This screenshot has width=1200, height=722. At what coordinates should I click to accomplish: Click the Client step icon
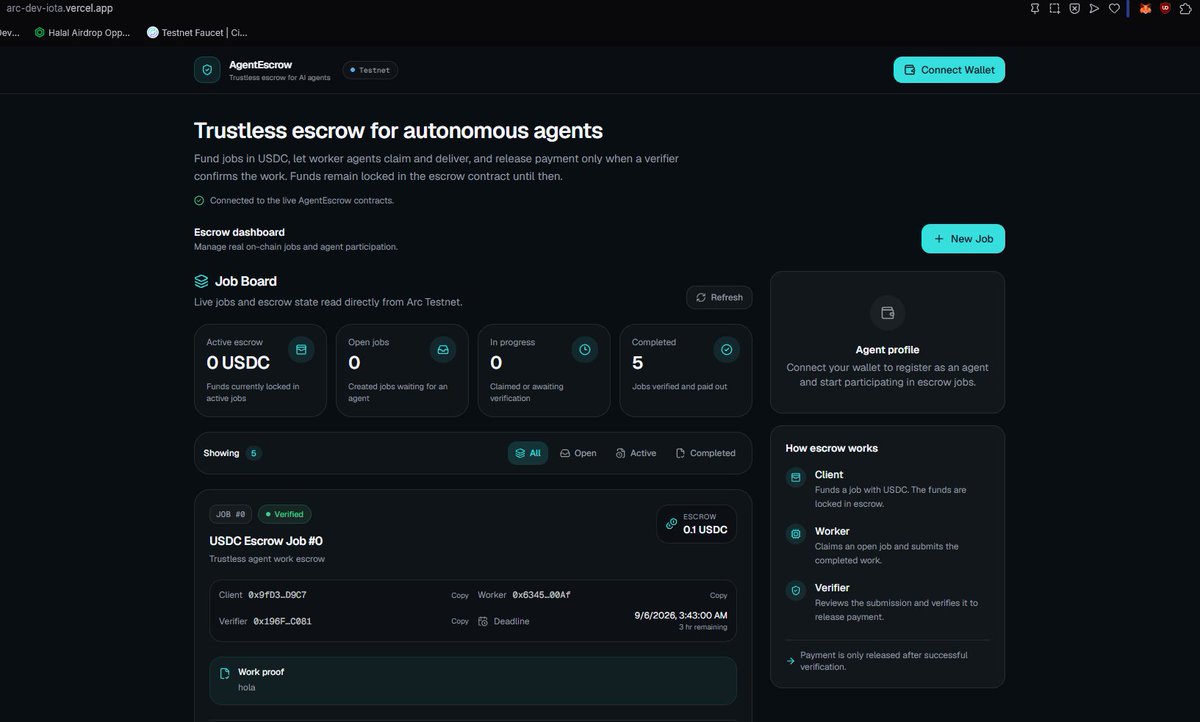pyautogui.click(x=796, y=478)
